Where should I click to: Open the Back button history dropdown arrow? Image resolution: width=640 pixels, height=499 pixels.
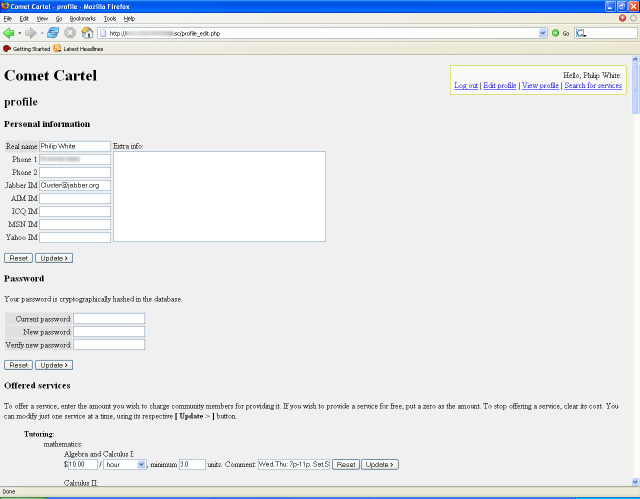pos(19,33)
